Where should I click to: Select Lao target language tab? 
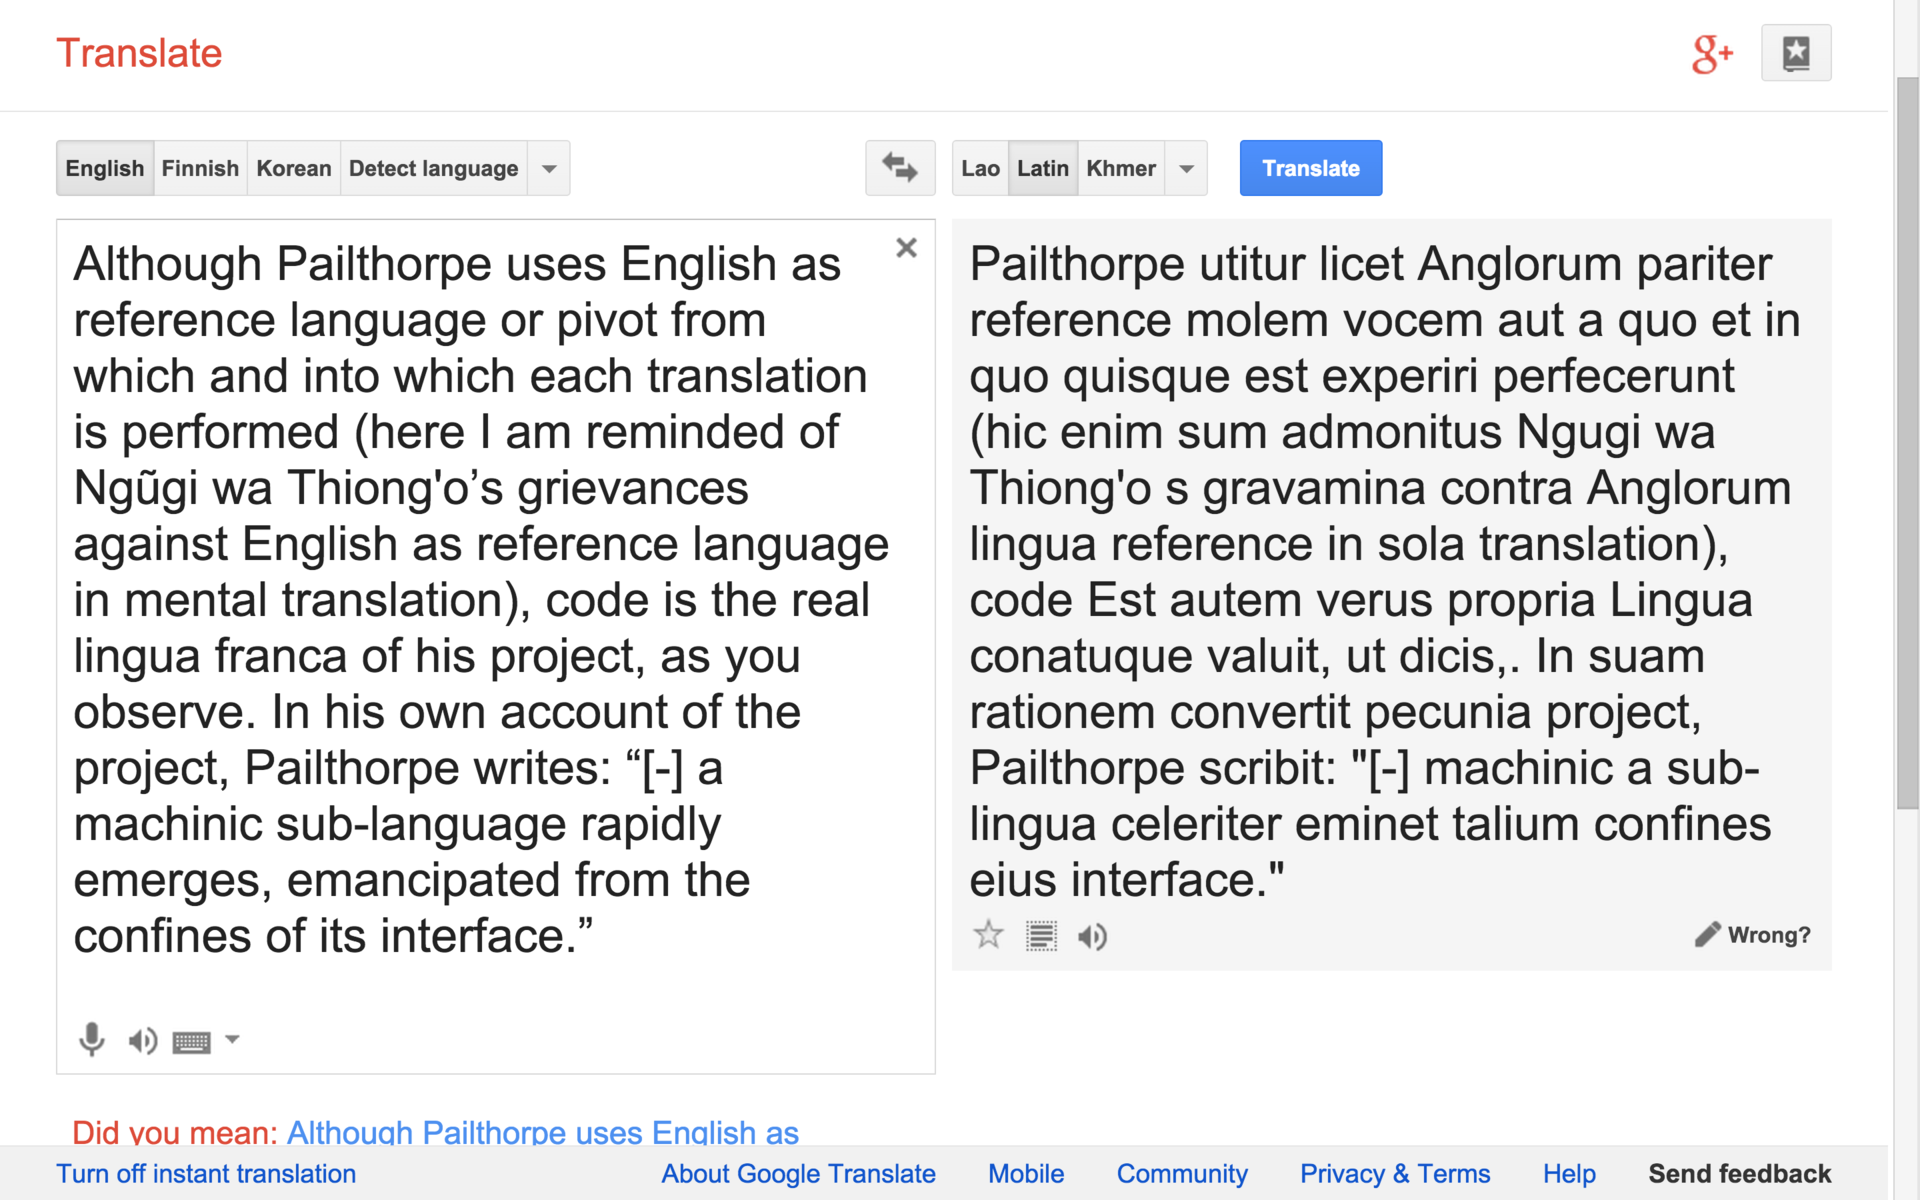[x=980, y=168]
